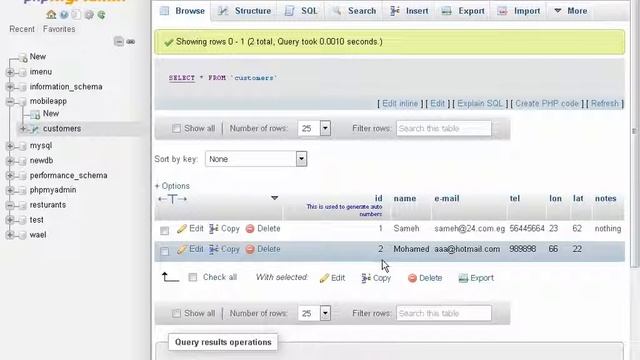
Task: Click With selected Export icon
Action: click(x=463, y=278)
